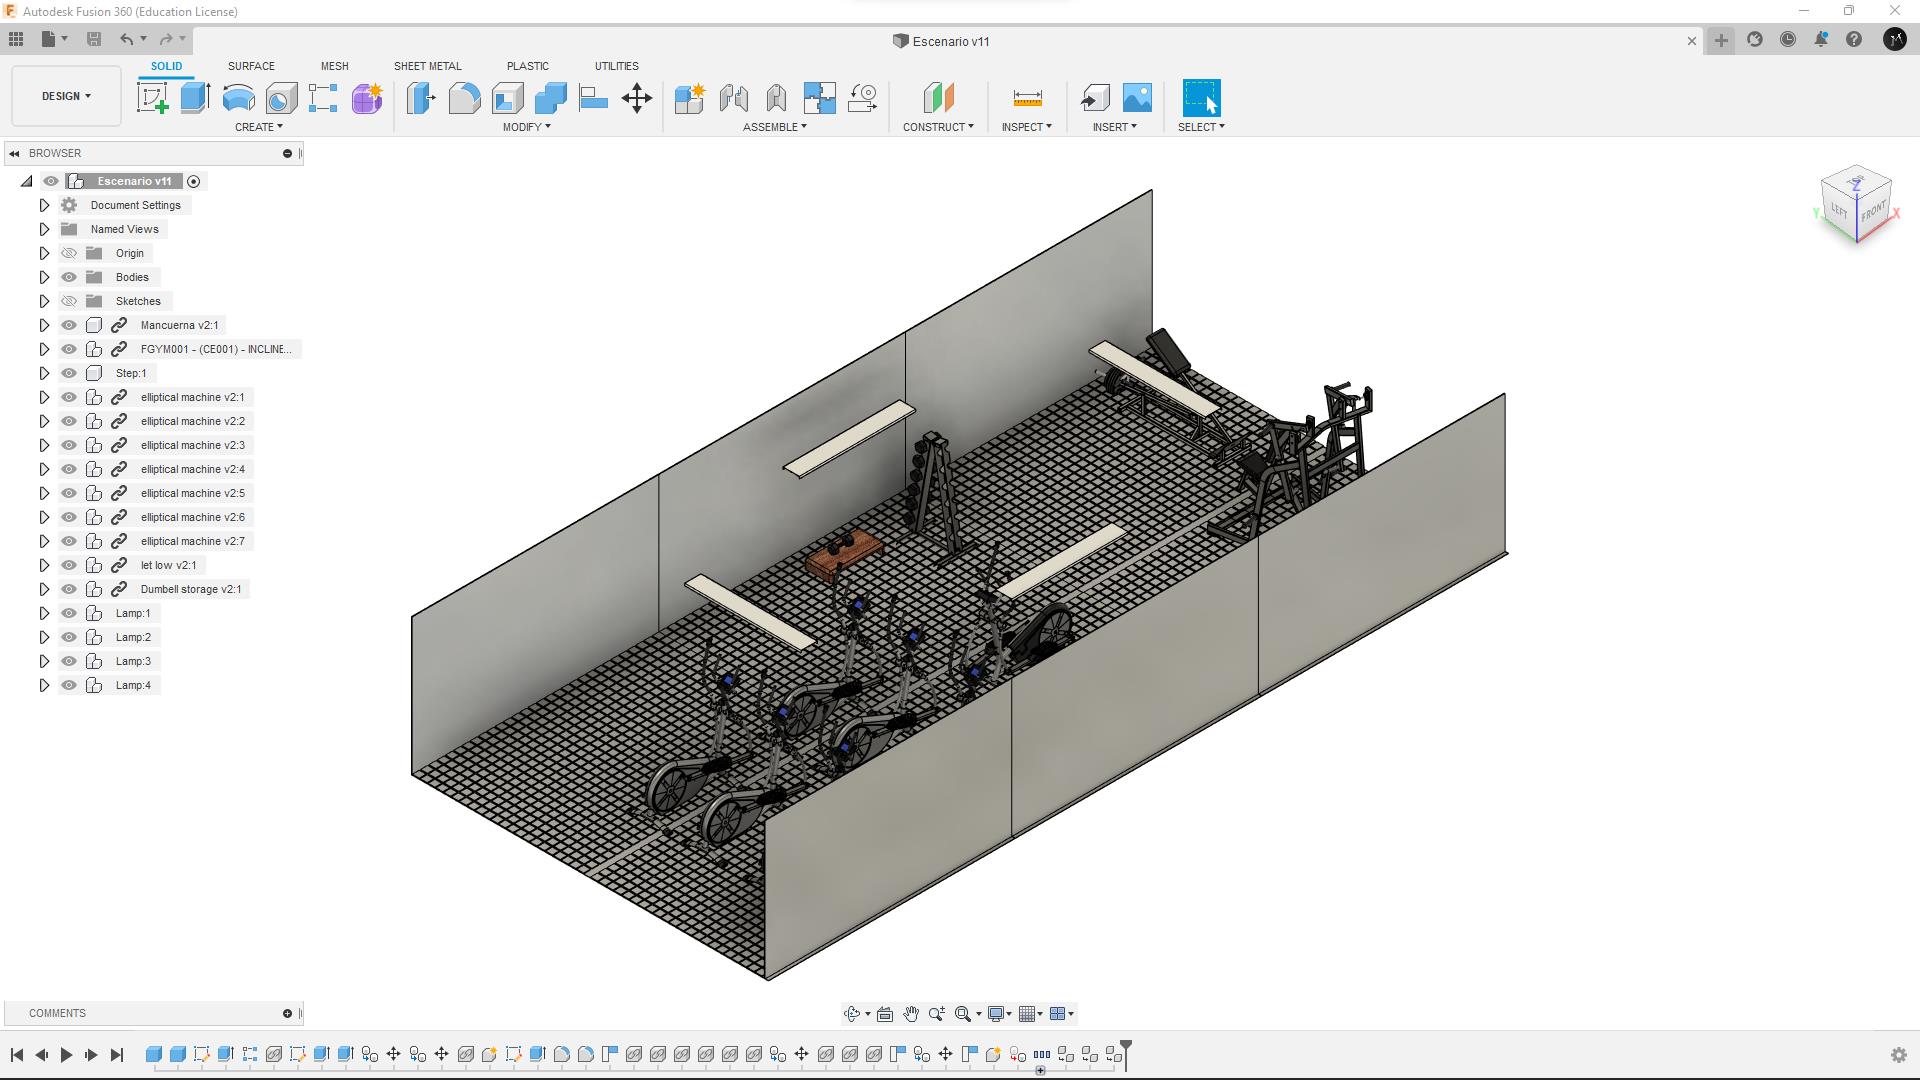Viewport: 1920px width, 1080px height.
Task: Select the Fillet tool icon
Action: (464, 98)
